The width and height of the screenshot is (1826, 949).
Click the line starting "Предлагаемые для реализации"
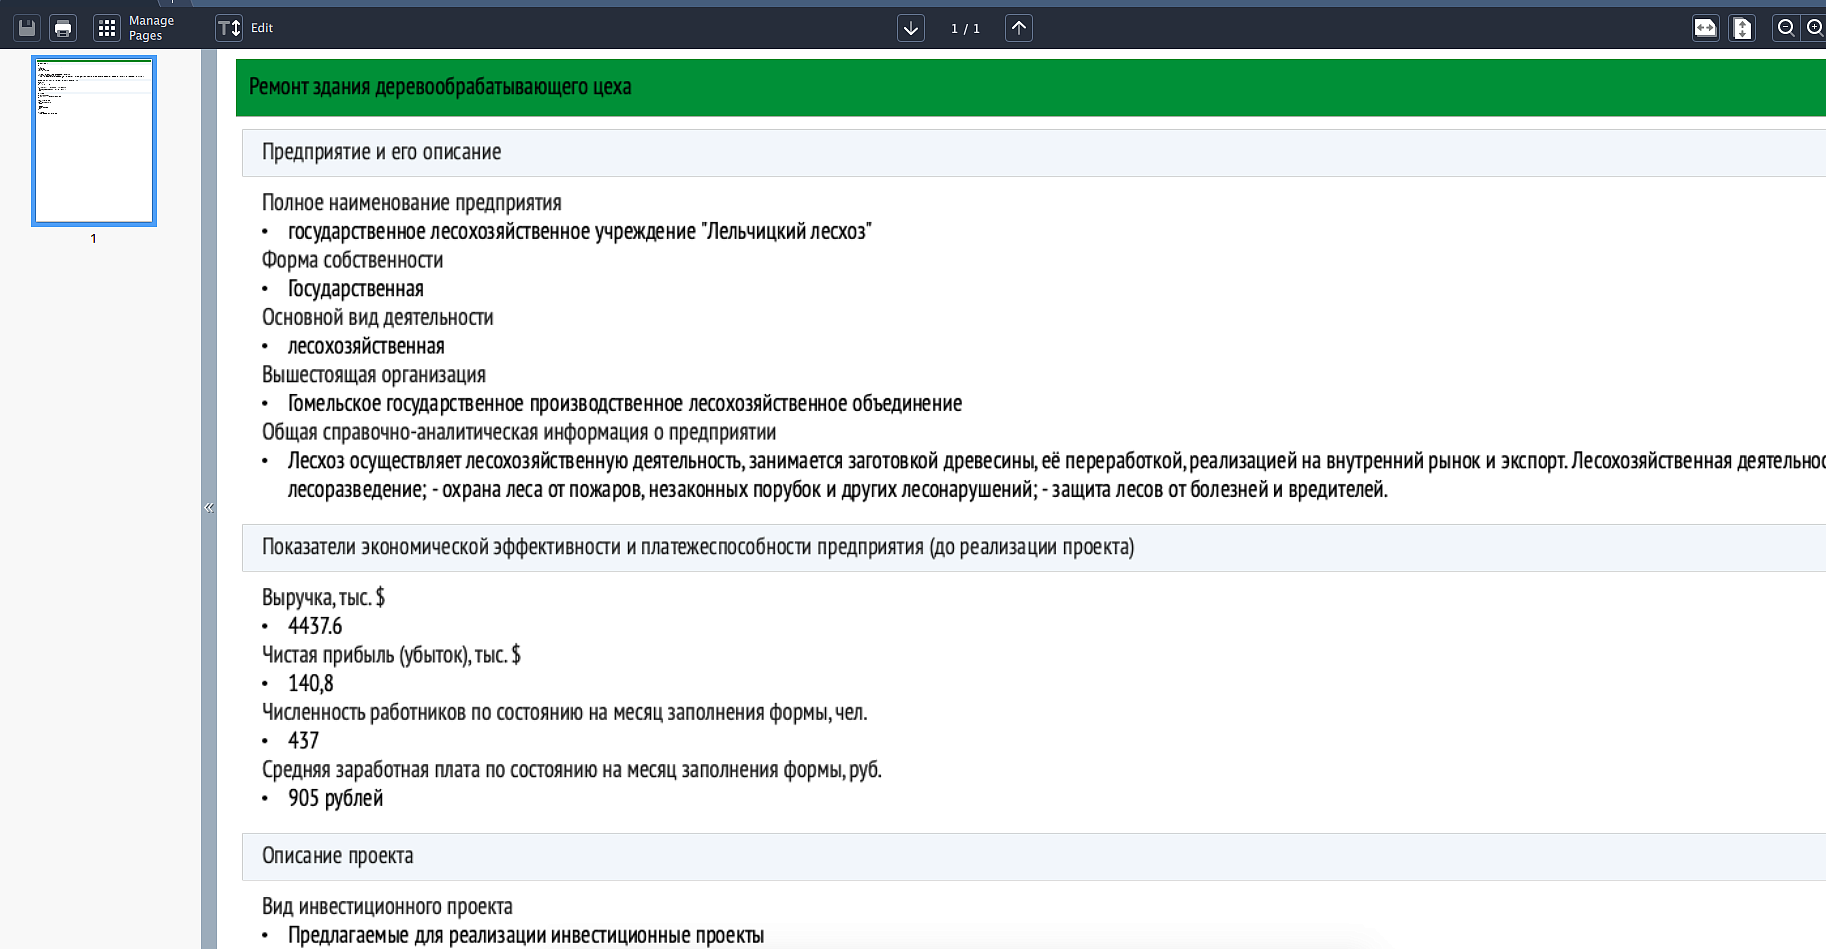[526, 936]
